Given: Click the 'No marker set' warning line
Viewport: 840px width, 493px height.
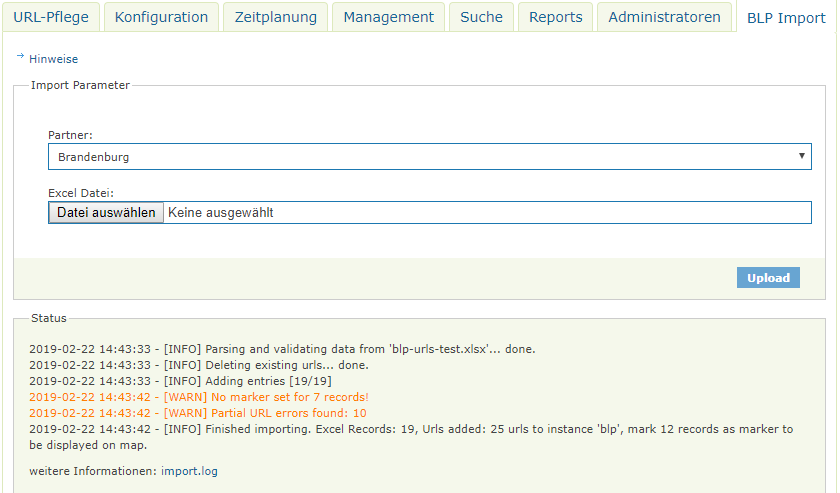Looking at the screenshot, I should pyautogui.click(x=198, y=397).
